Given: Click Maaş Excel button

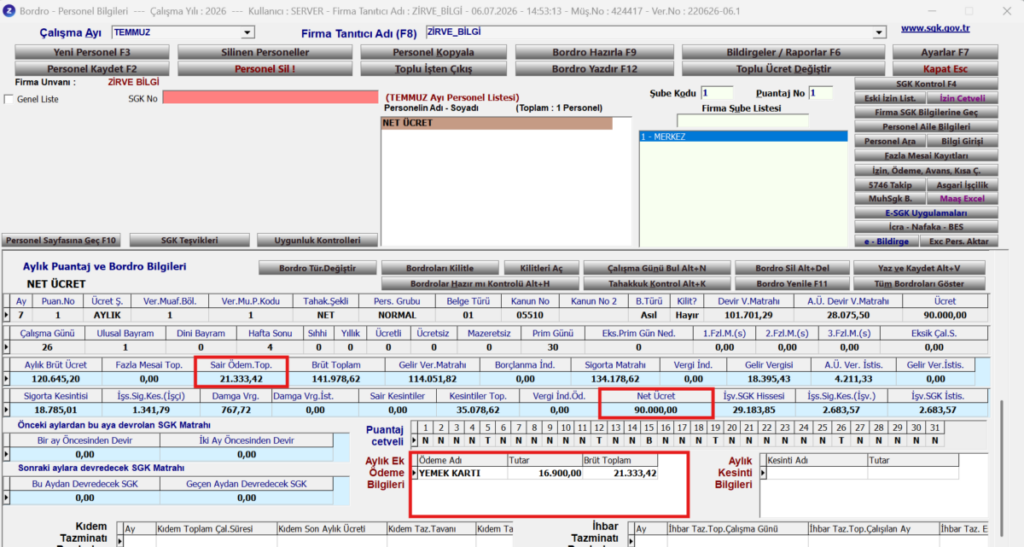Looking at the screenshot, I should point(962,199).
